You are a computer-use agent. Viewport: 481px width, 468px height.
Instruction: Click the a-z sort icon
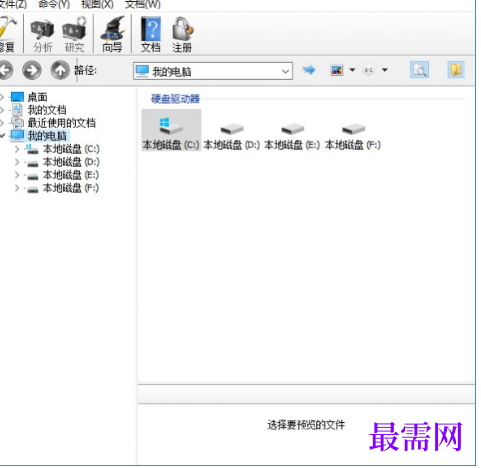[x=368, y=70]
